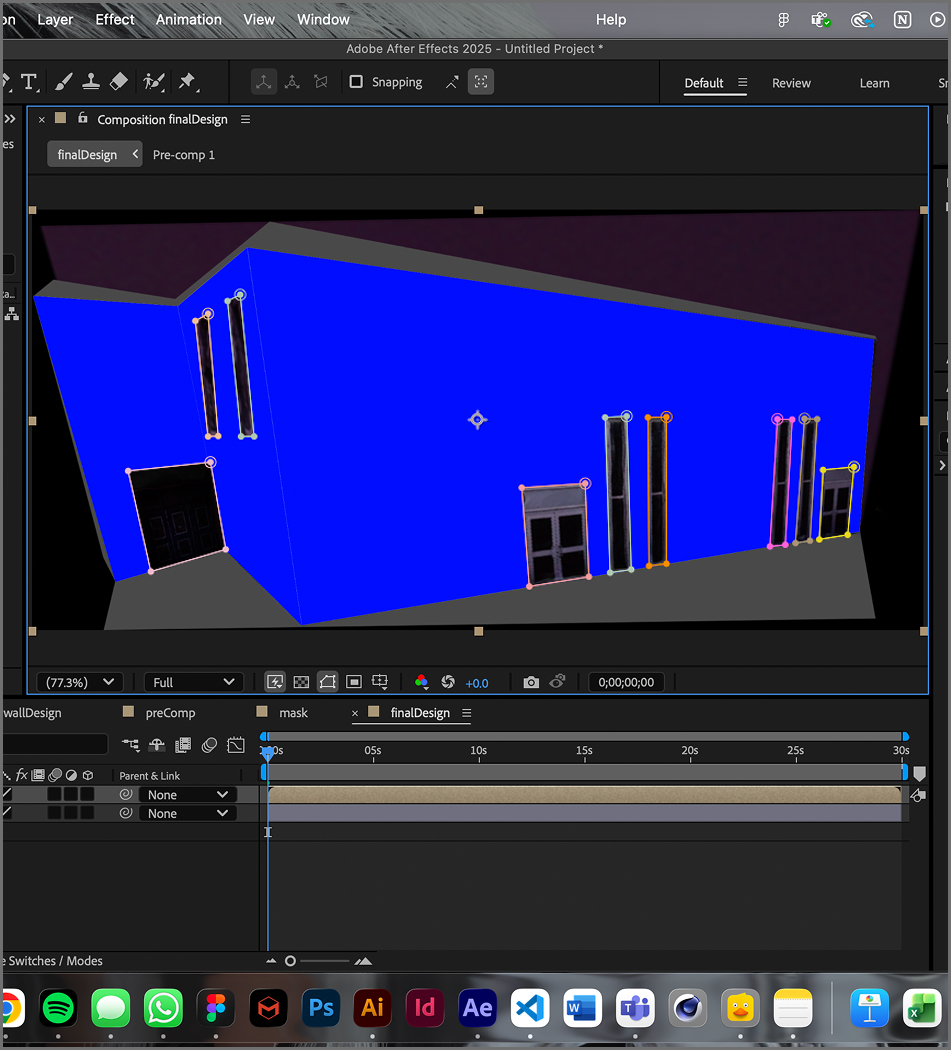The image size is (951, 1050).
Task: Switch to the Learn workspace
Action: (x=874, y=83)
